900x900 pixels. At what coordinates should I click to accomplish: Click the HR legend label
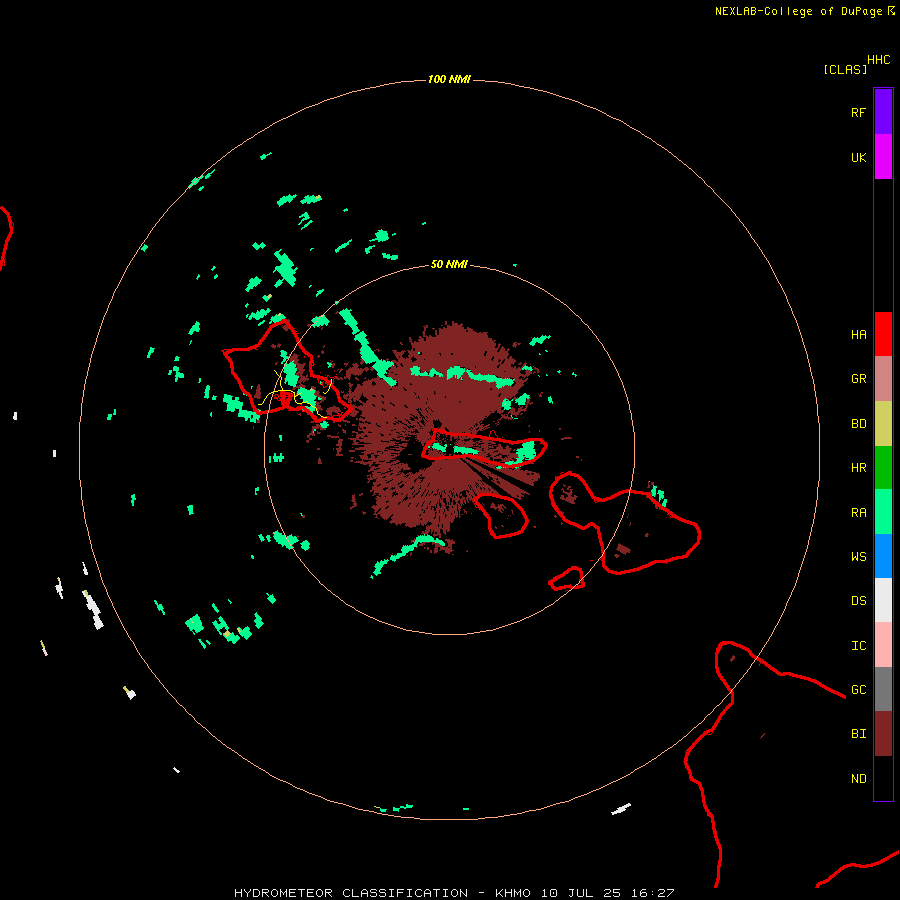coord(858,468)
